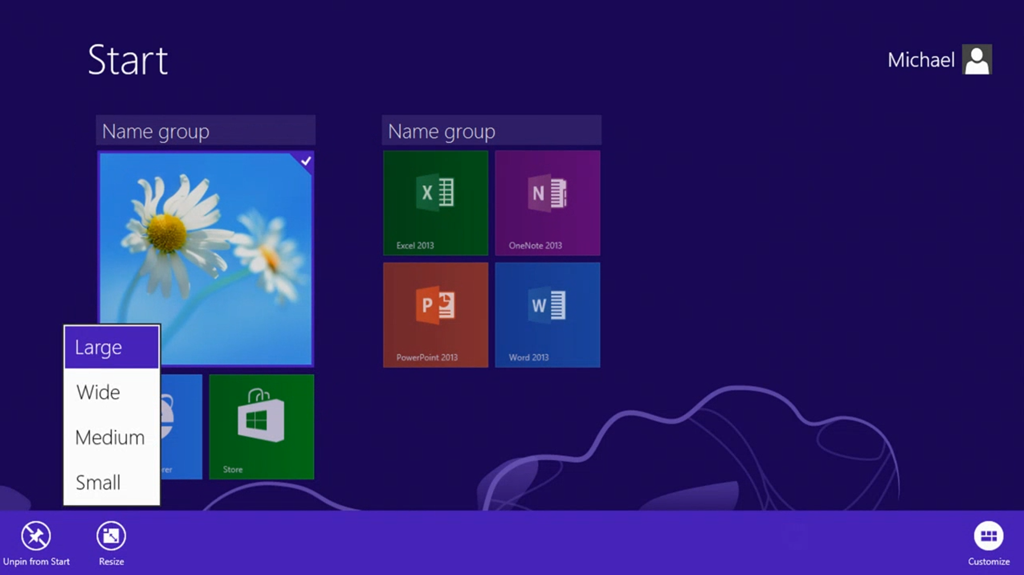Open the Excel 2013 tile
1024x575 pixels.
(x=436, y=203)
